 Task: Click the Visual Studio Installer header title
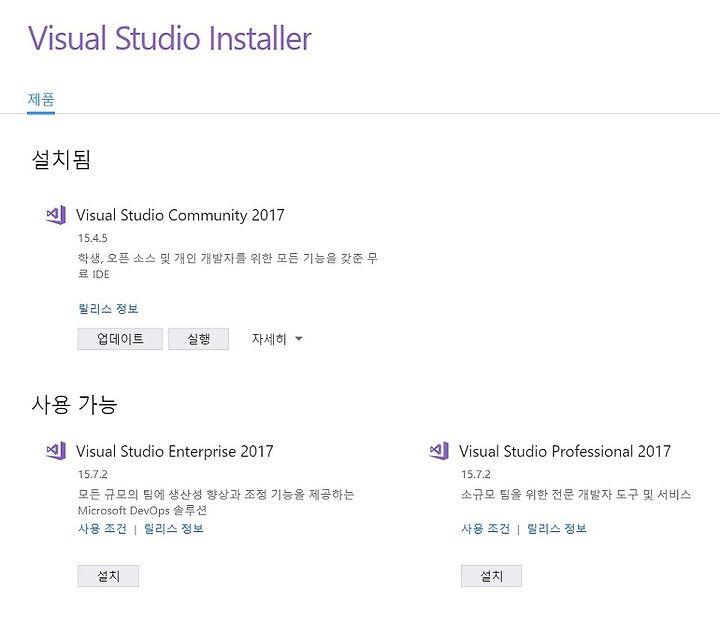170,38
